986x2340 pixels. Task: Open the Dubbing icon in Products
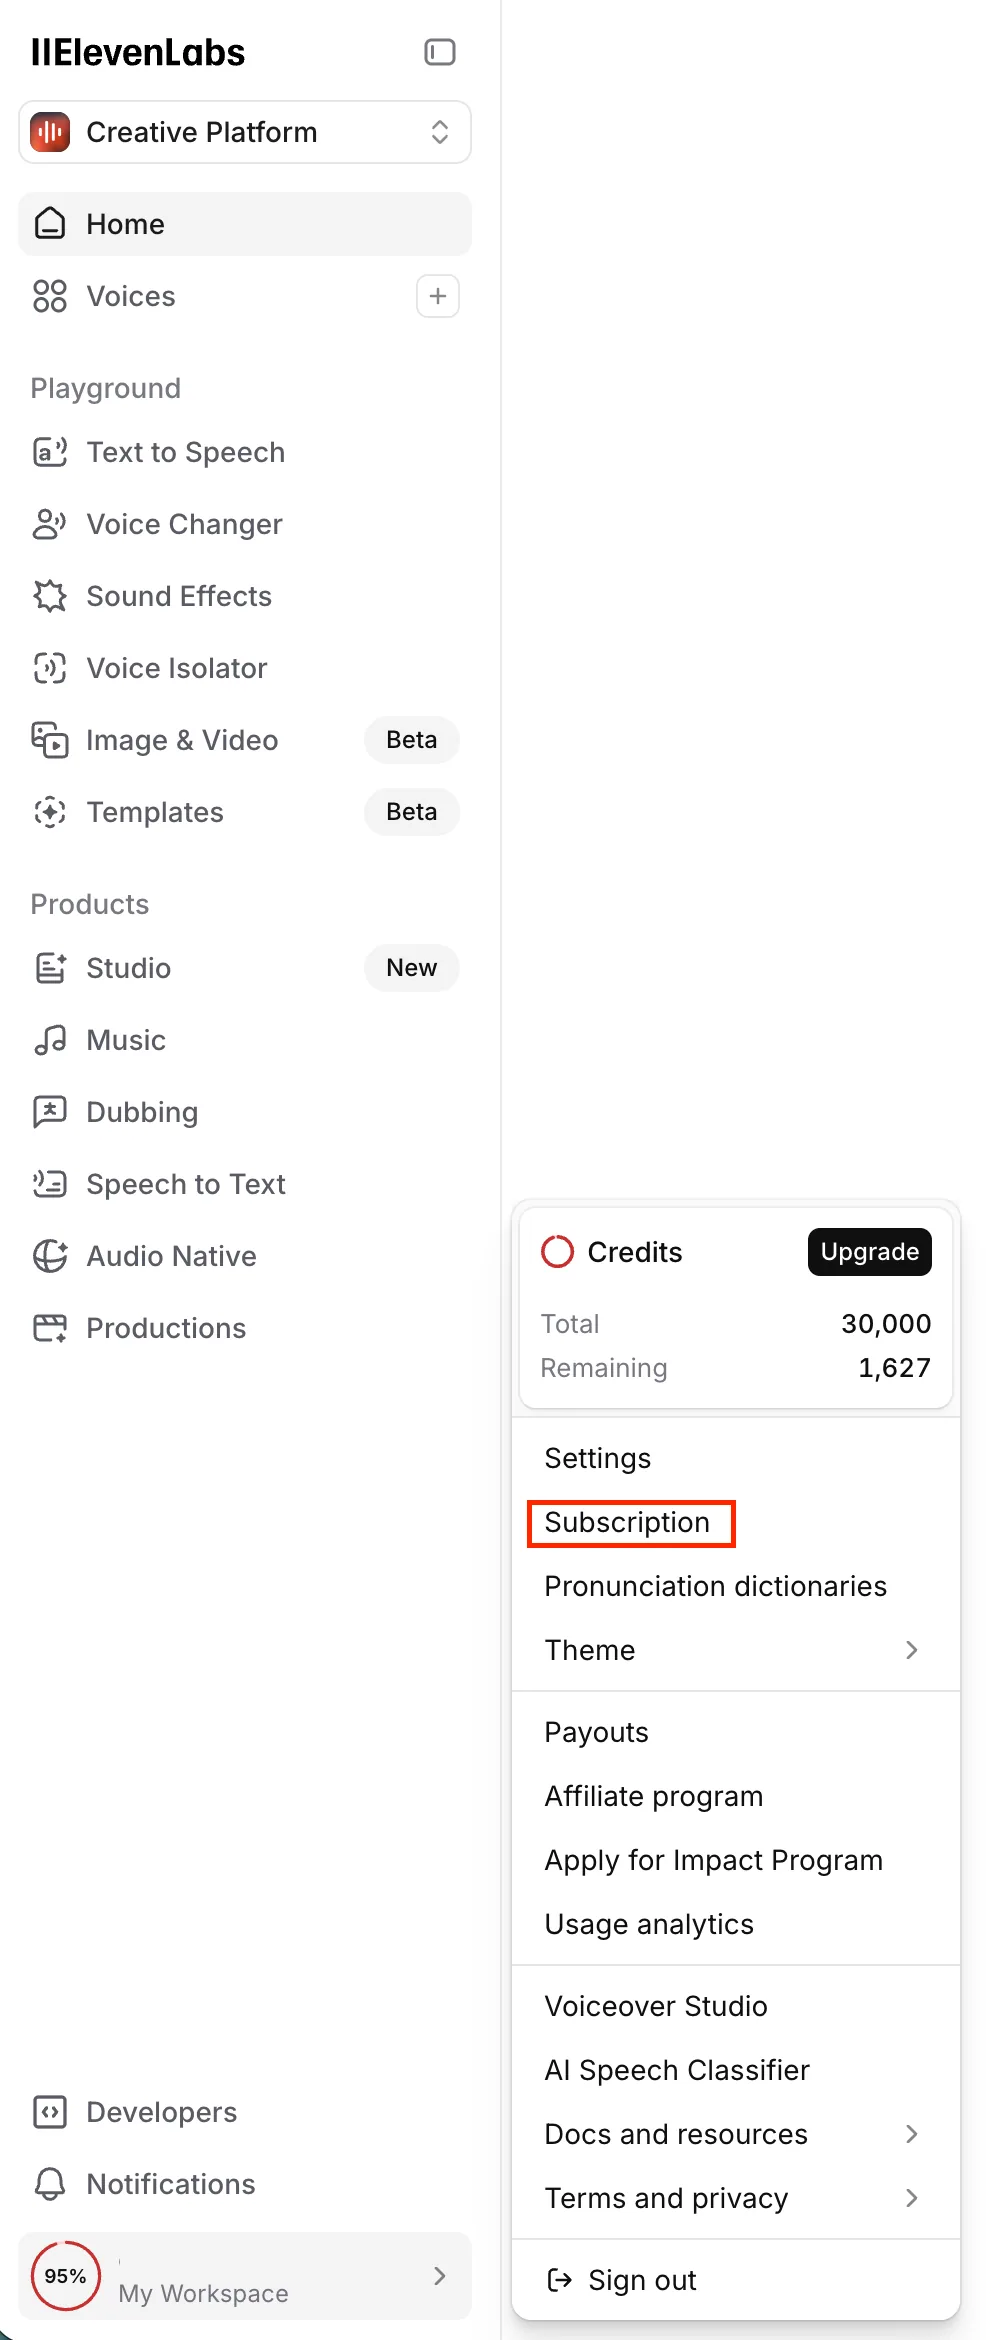(x=50, y=1112)
